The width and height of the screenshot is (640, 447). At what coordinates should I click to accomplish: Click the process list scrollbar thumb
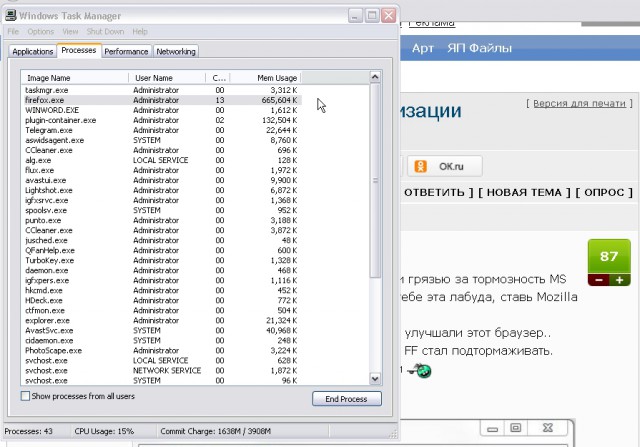[x=375, y=180]
